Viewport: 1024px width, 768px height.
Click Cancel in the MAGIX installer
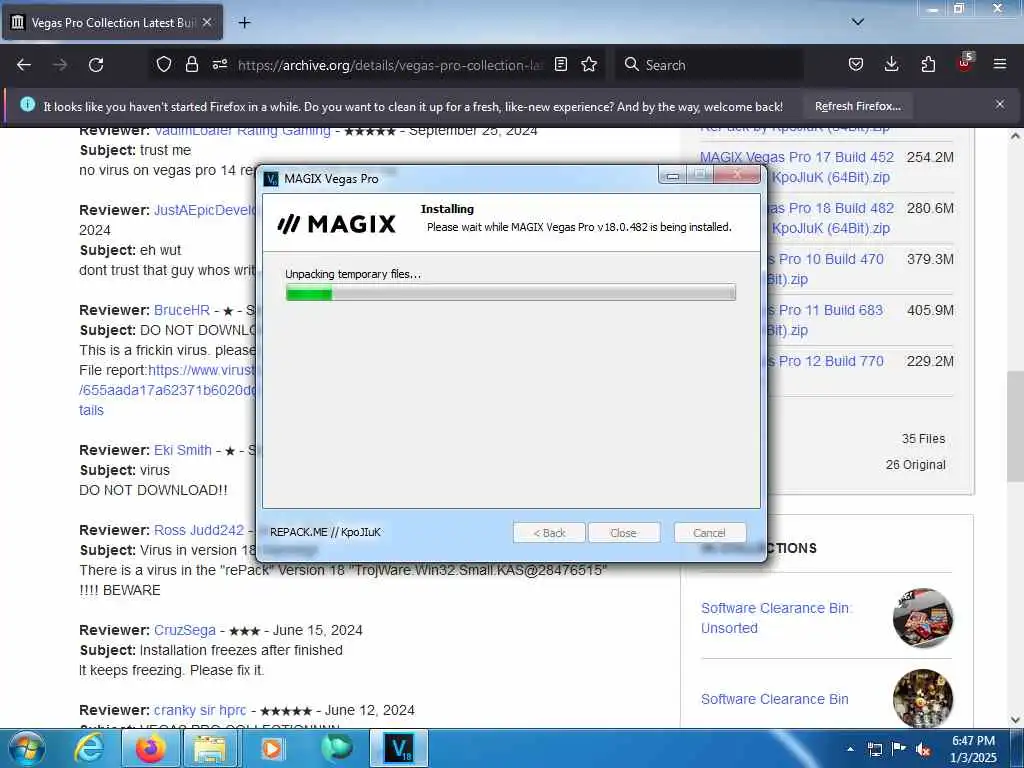tap(709, 533)
